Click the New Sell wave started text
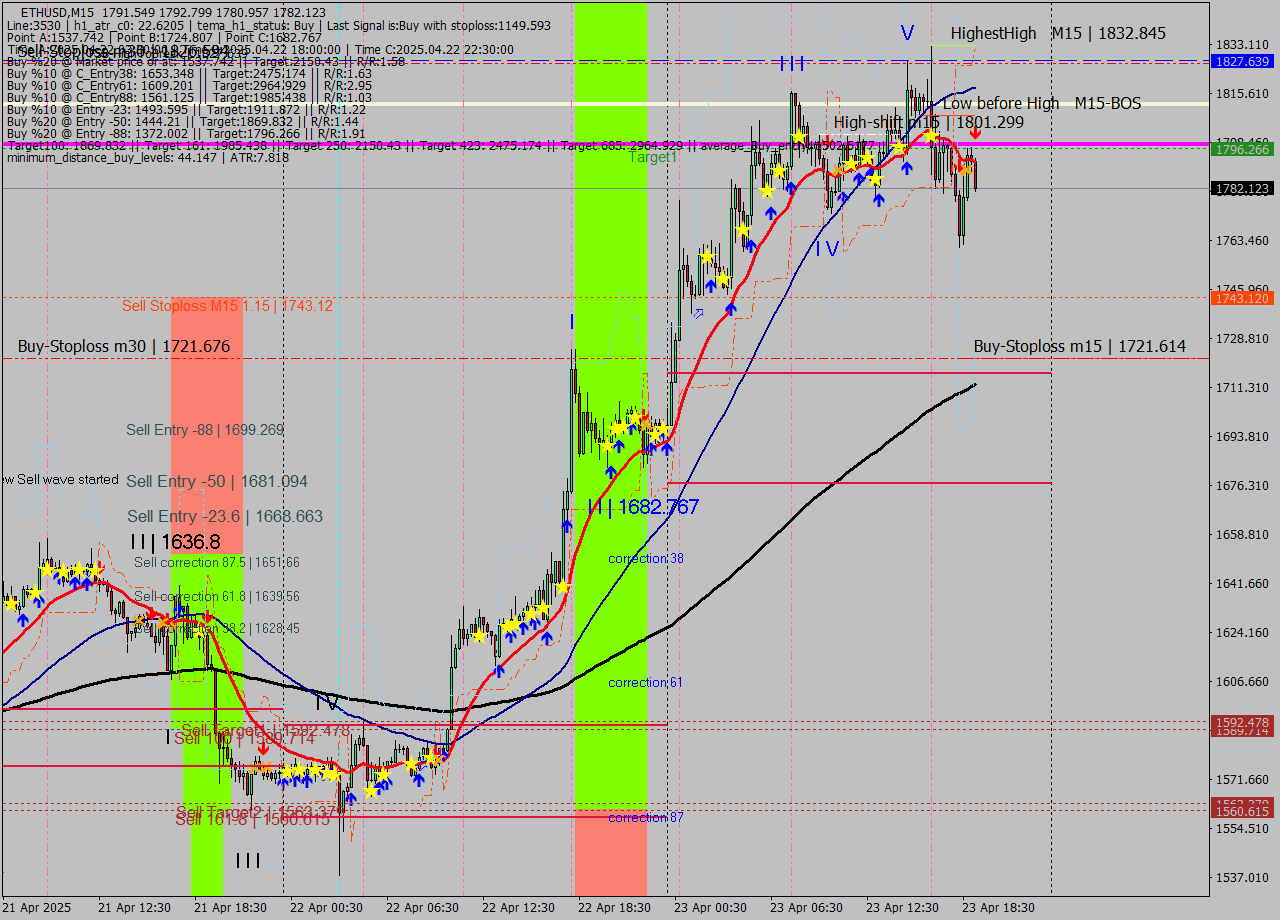The image size is (1280, 920). pos(59,479)
